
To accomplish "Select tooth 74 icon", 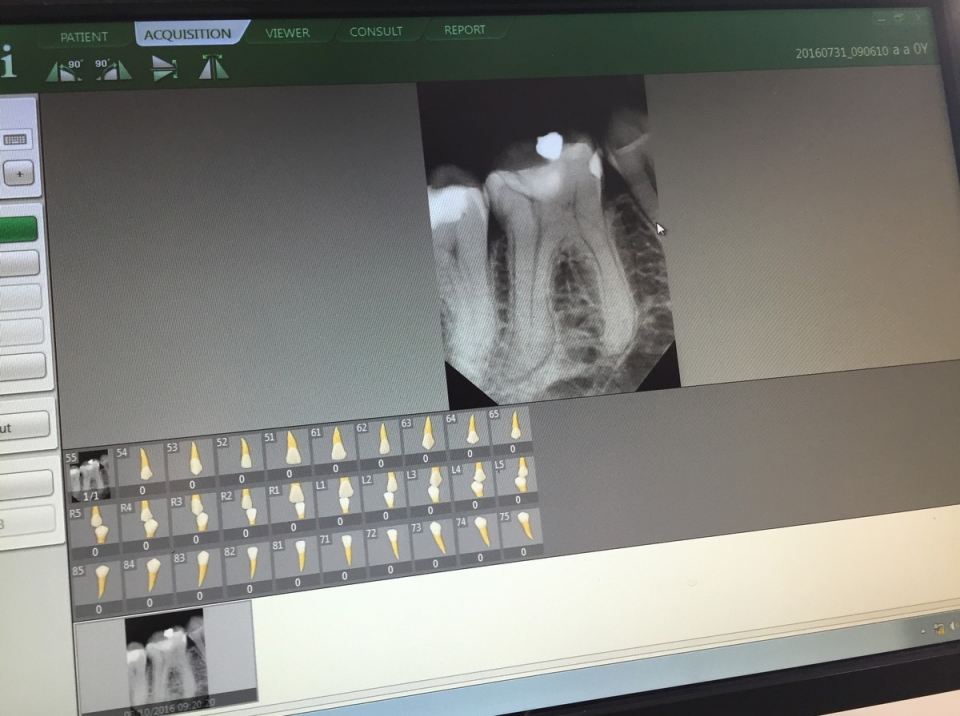I will (x=478, y=539).
